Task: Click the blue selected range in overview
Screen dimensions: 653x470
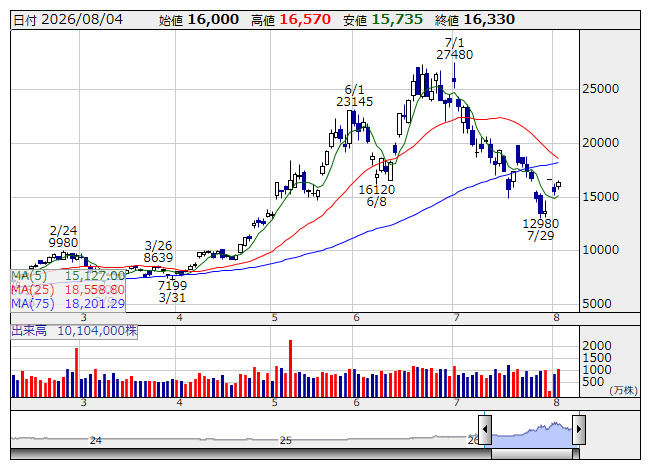Action: click(532, 434)
